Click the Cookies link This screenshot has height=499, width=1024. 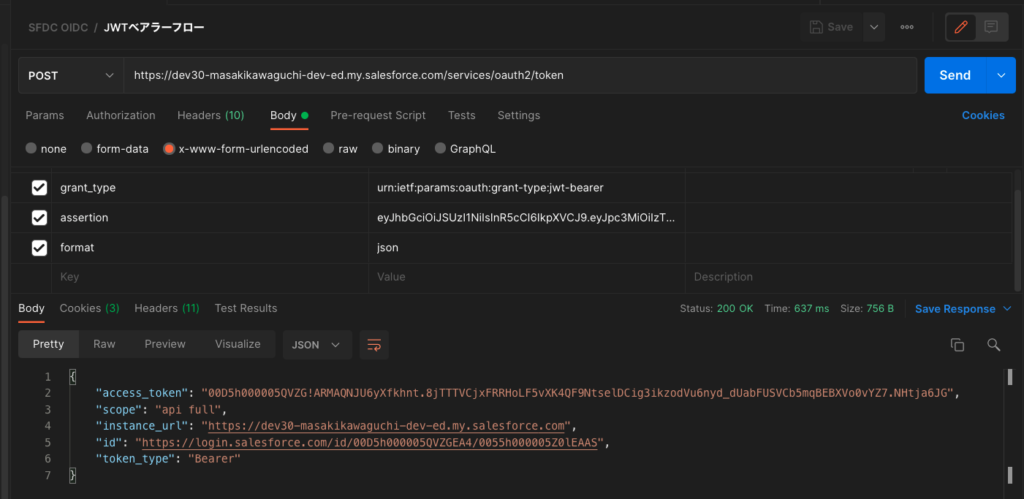tap(982, 115)
